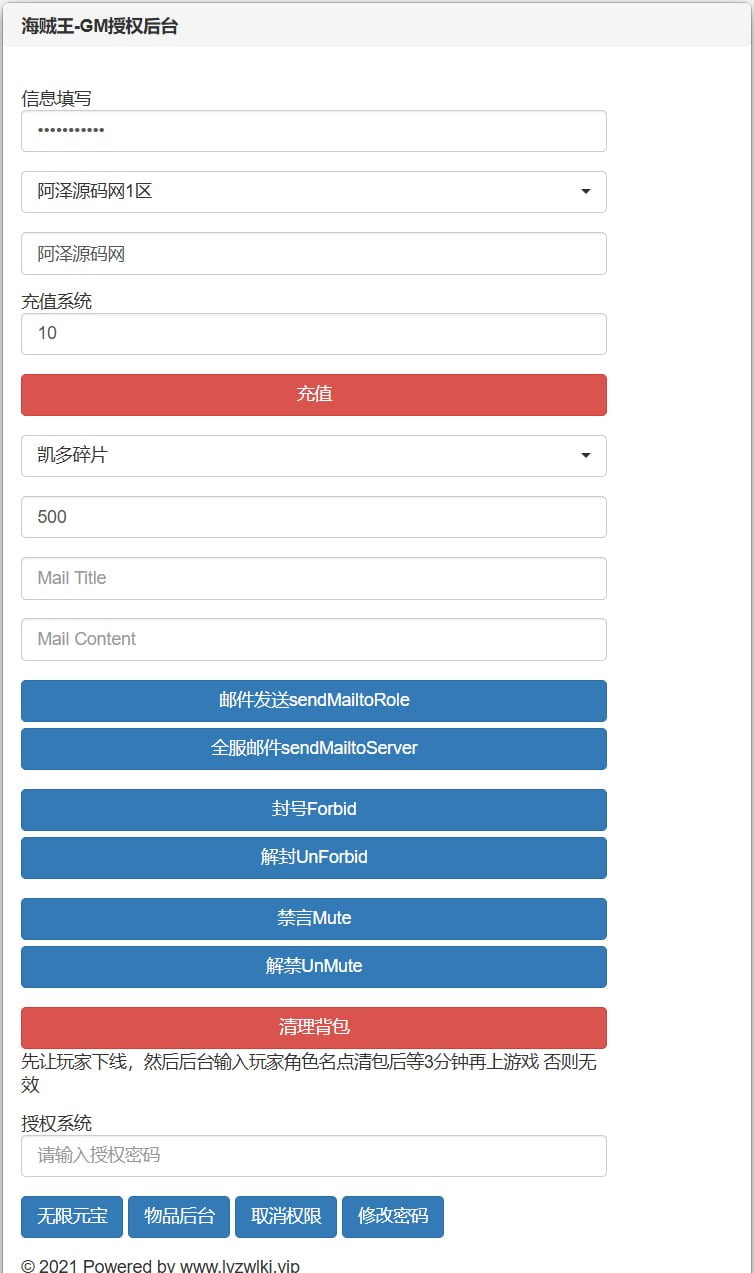Click the 取消权限 button
Image resolution: width=754 pixels, height=1273 pixels.
pyautogui.click(x=286, y=1217)
